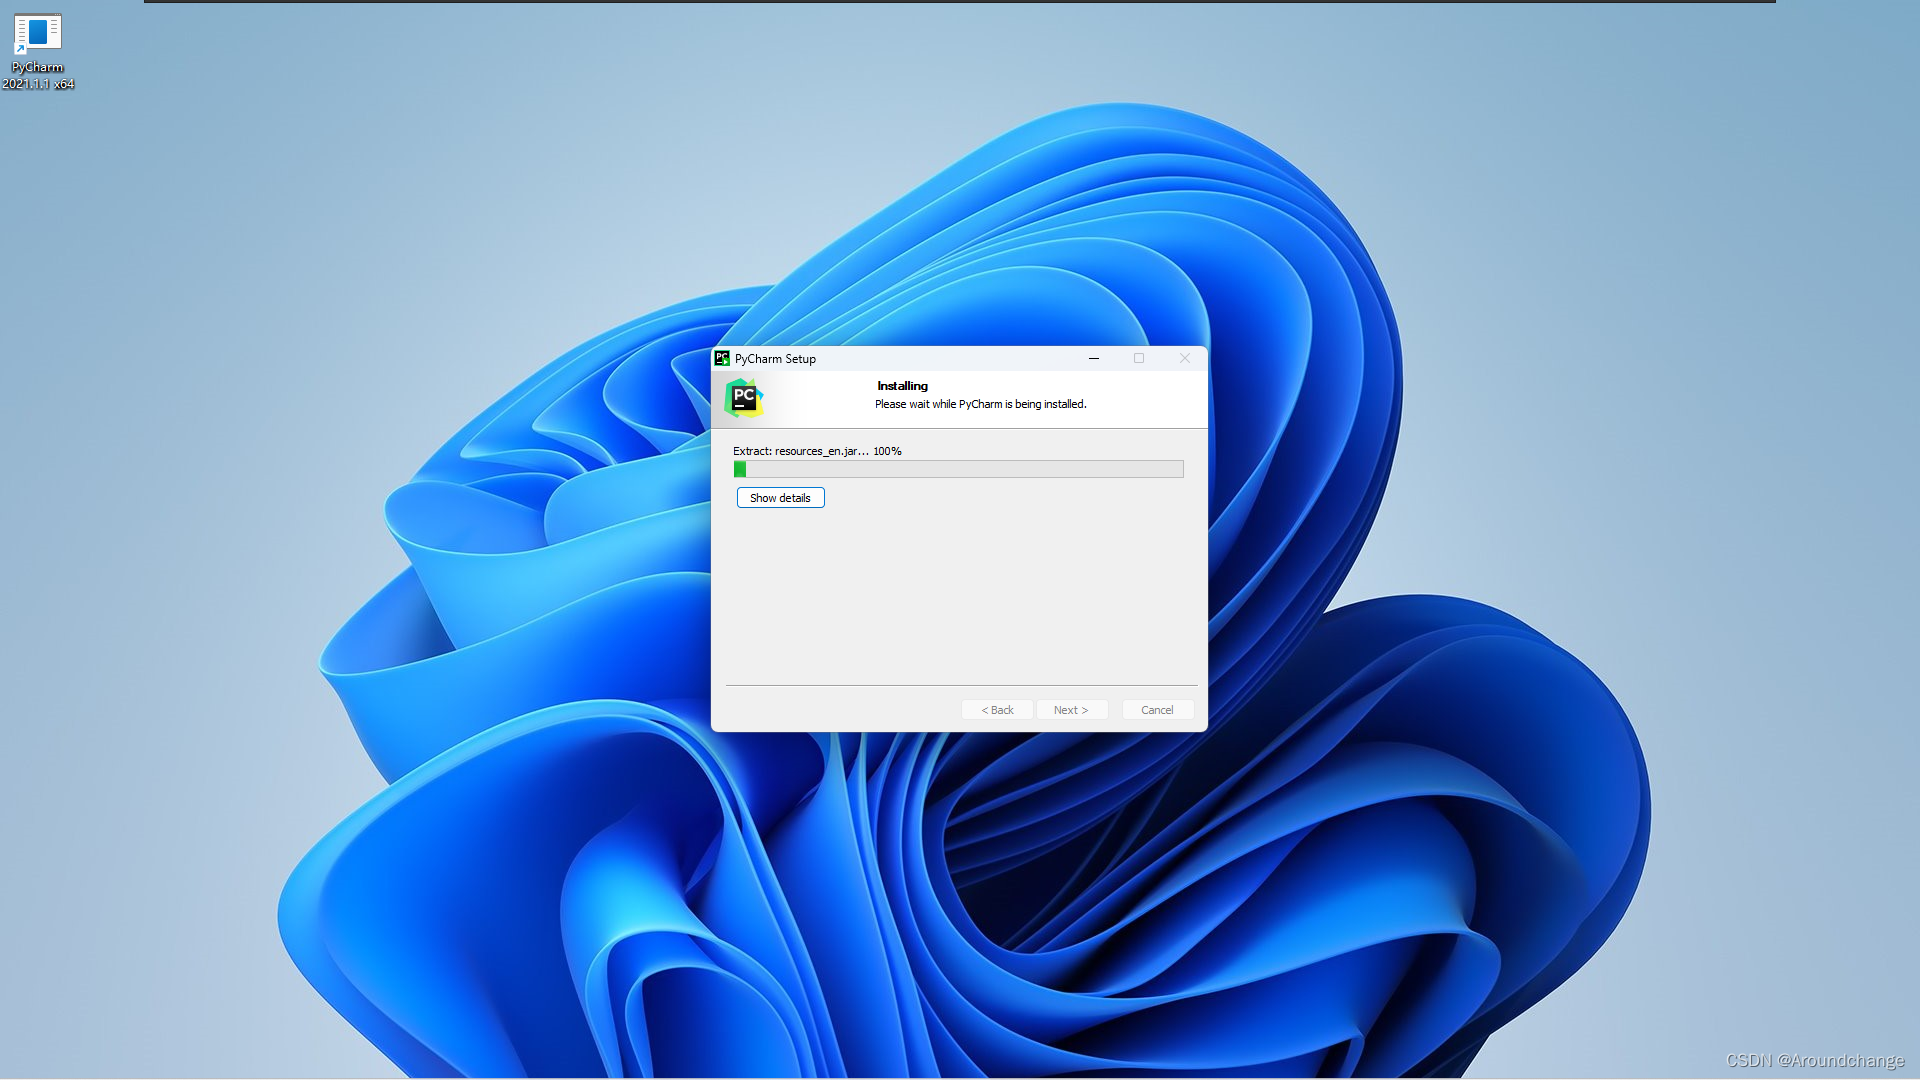Click the CSDN @Aroundchange watermark text
Viewport: 1920px width, 1080px height.
[1814, 1060]
